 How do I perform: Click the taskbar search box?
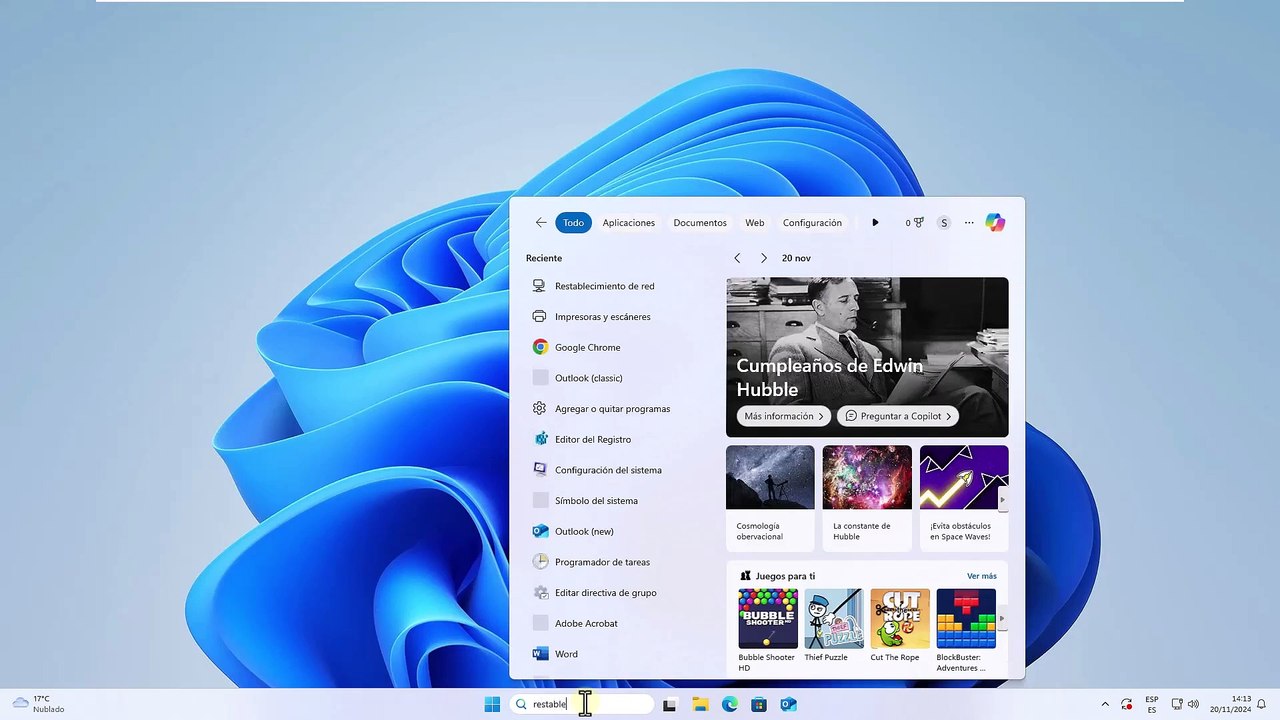[582, 704]
